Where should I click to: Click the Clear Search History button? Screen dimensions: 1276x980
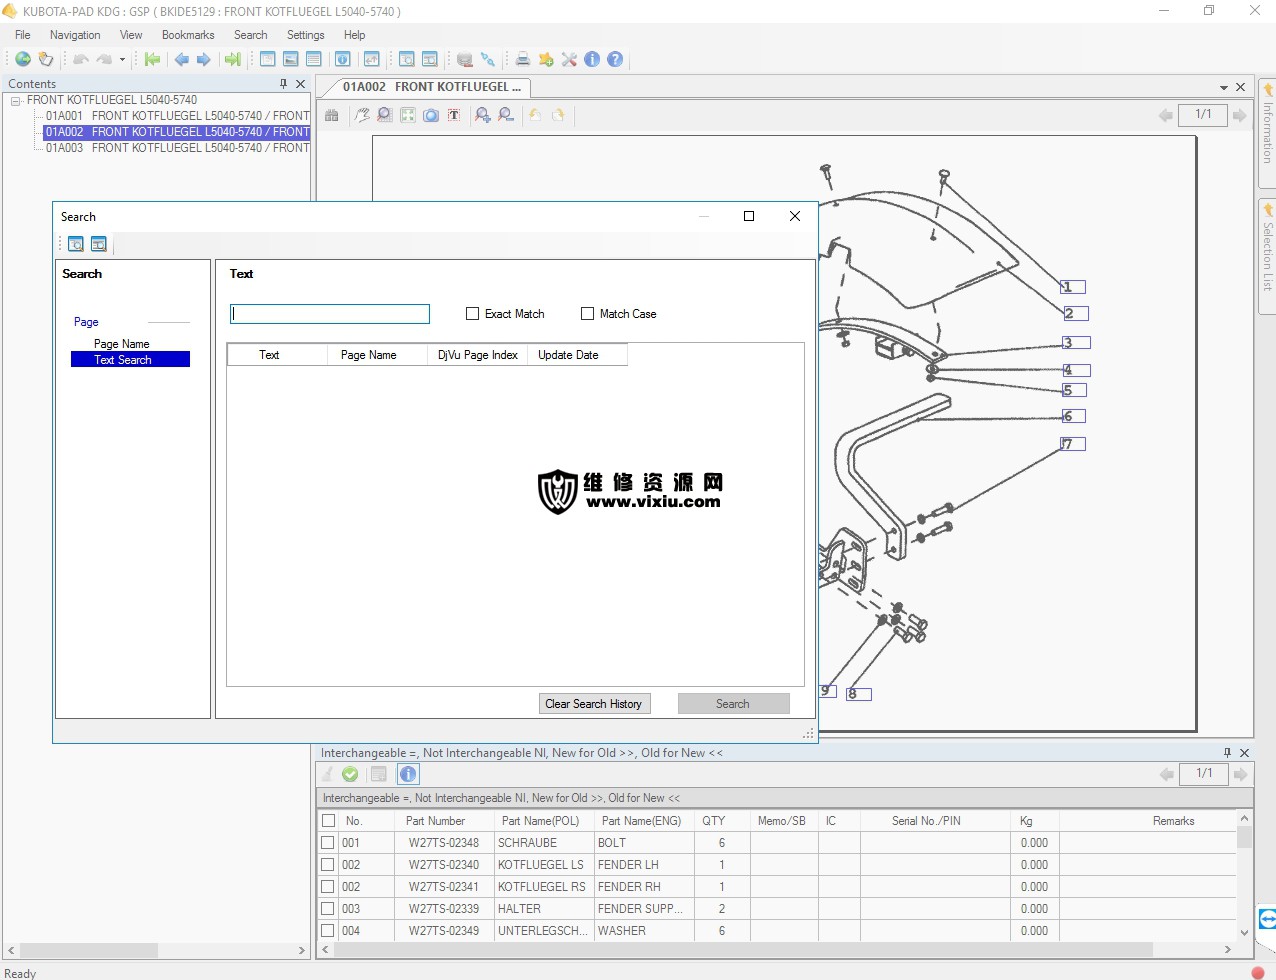pyautogui.click(x=594, y=704)
